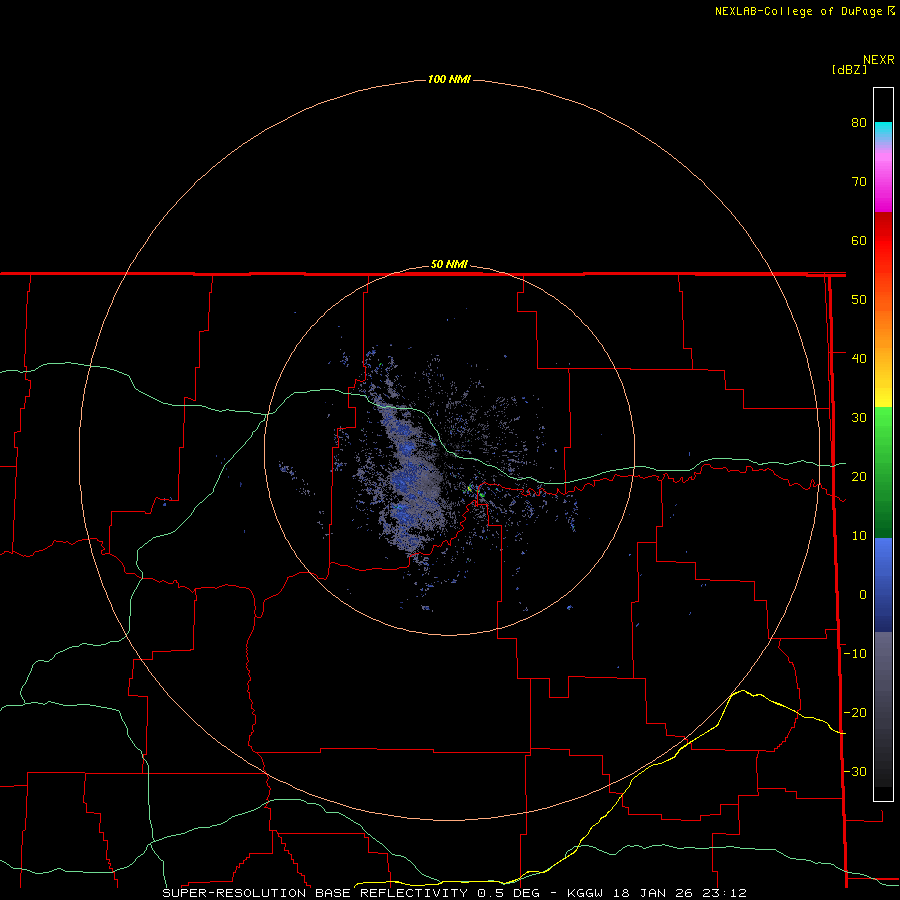Click the 40 dBZ scale value

pyautogui.click(x=859, y=359)
